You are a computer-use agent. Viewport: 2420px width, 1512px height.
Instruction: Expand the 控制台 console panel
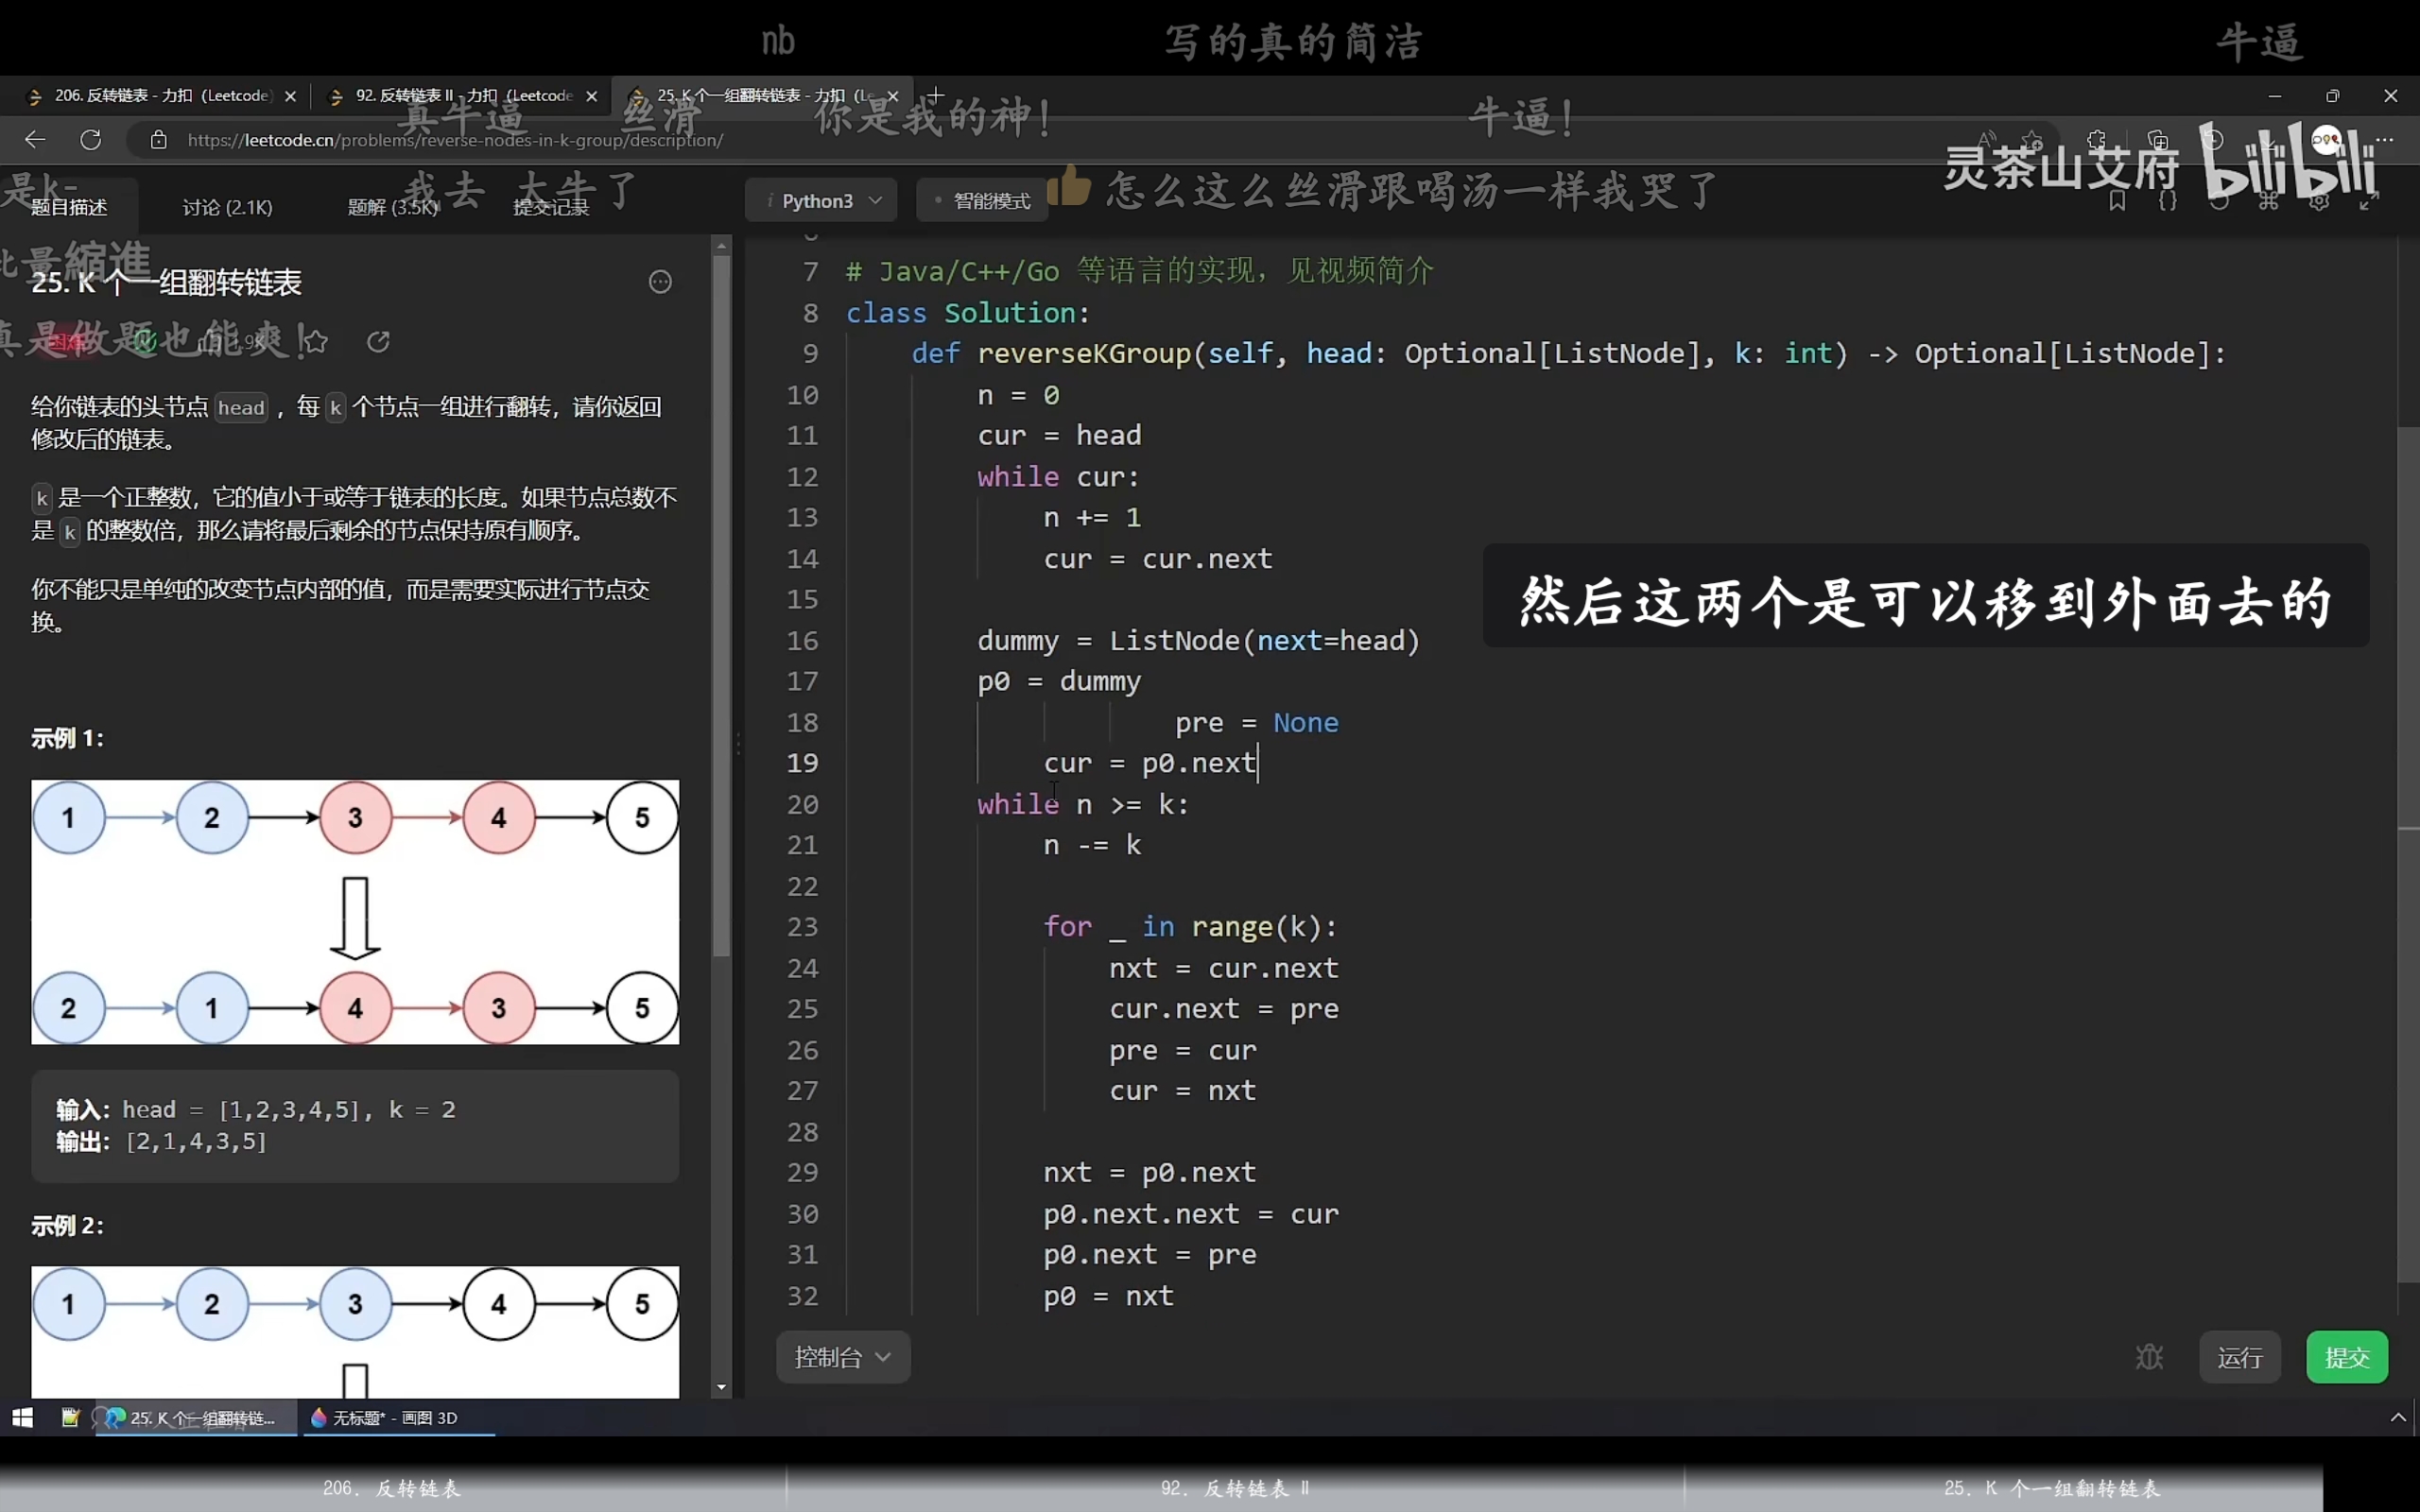coord(842,1357)
